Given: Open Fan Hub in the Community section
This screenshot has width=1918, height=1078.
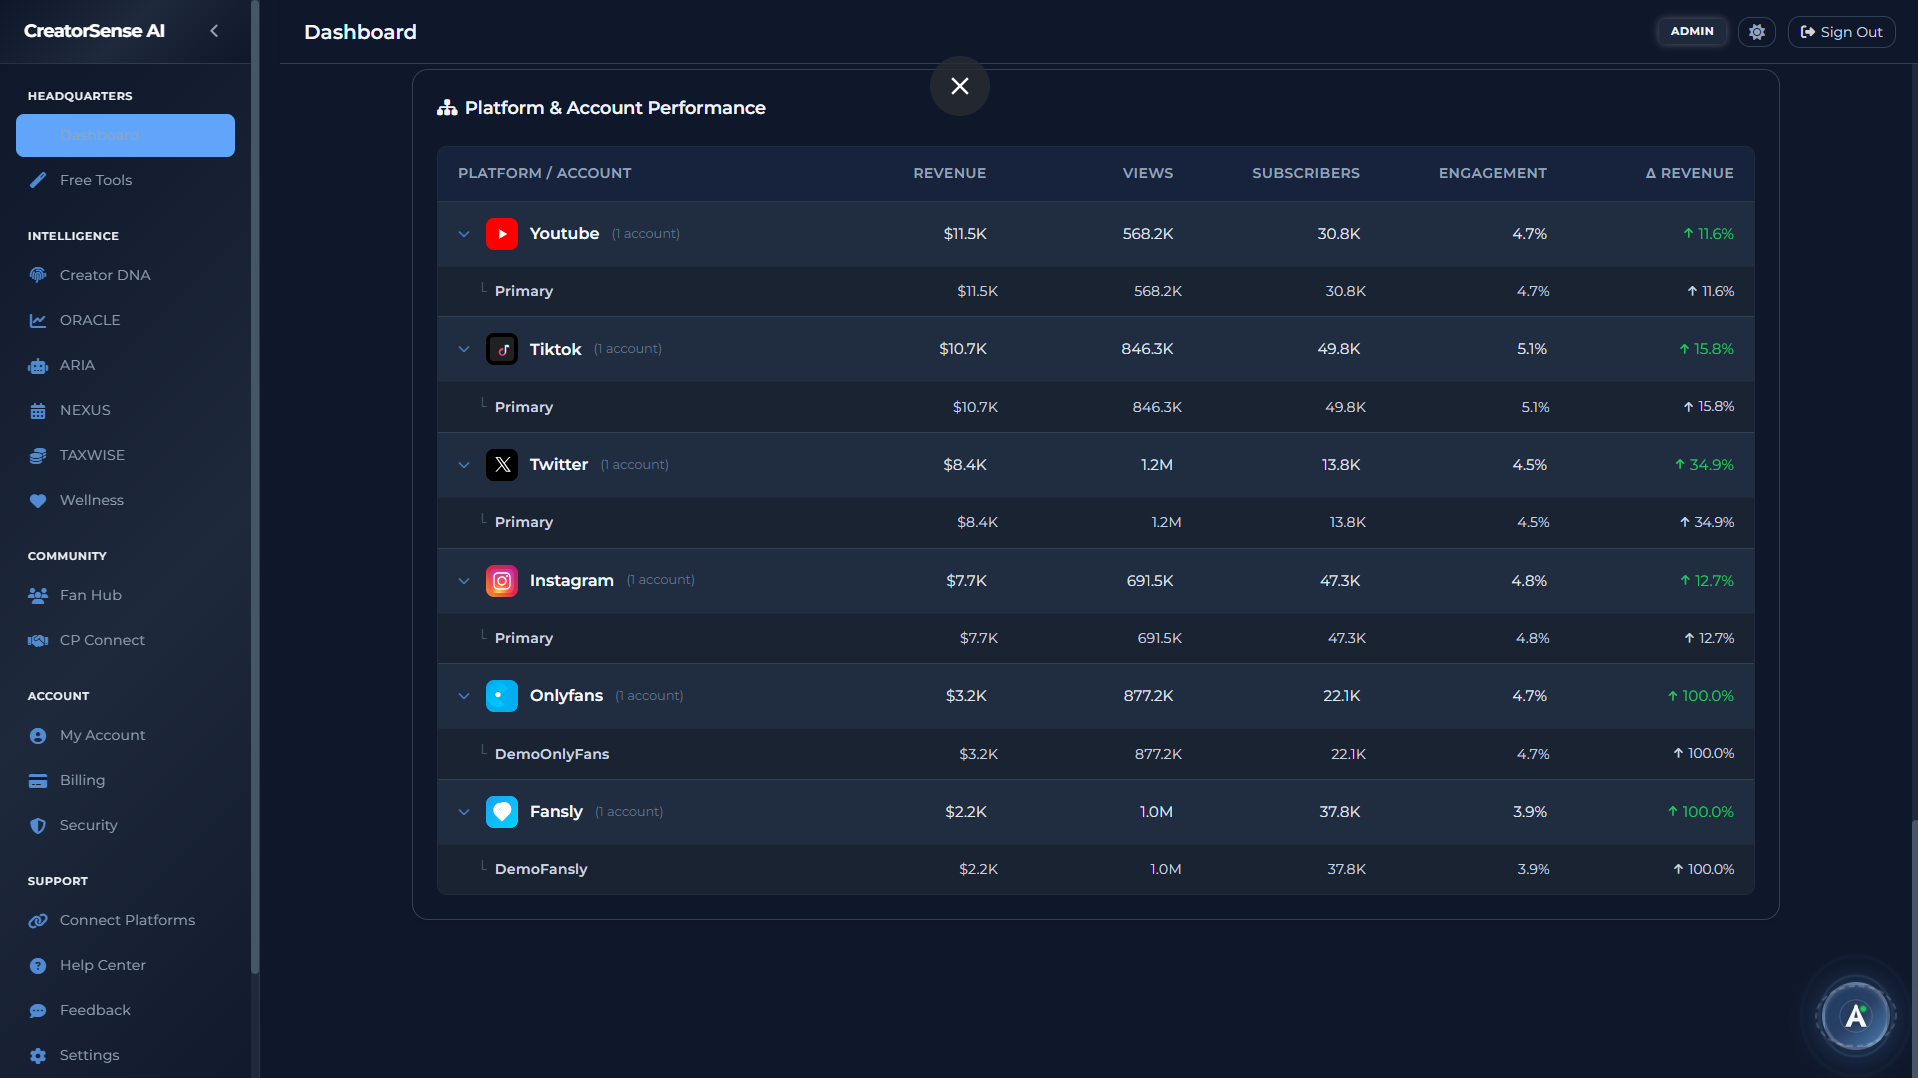Looking at the screenshot, I should point(88,595).
